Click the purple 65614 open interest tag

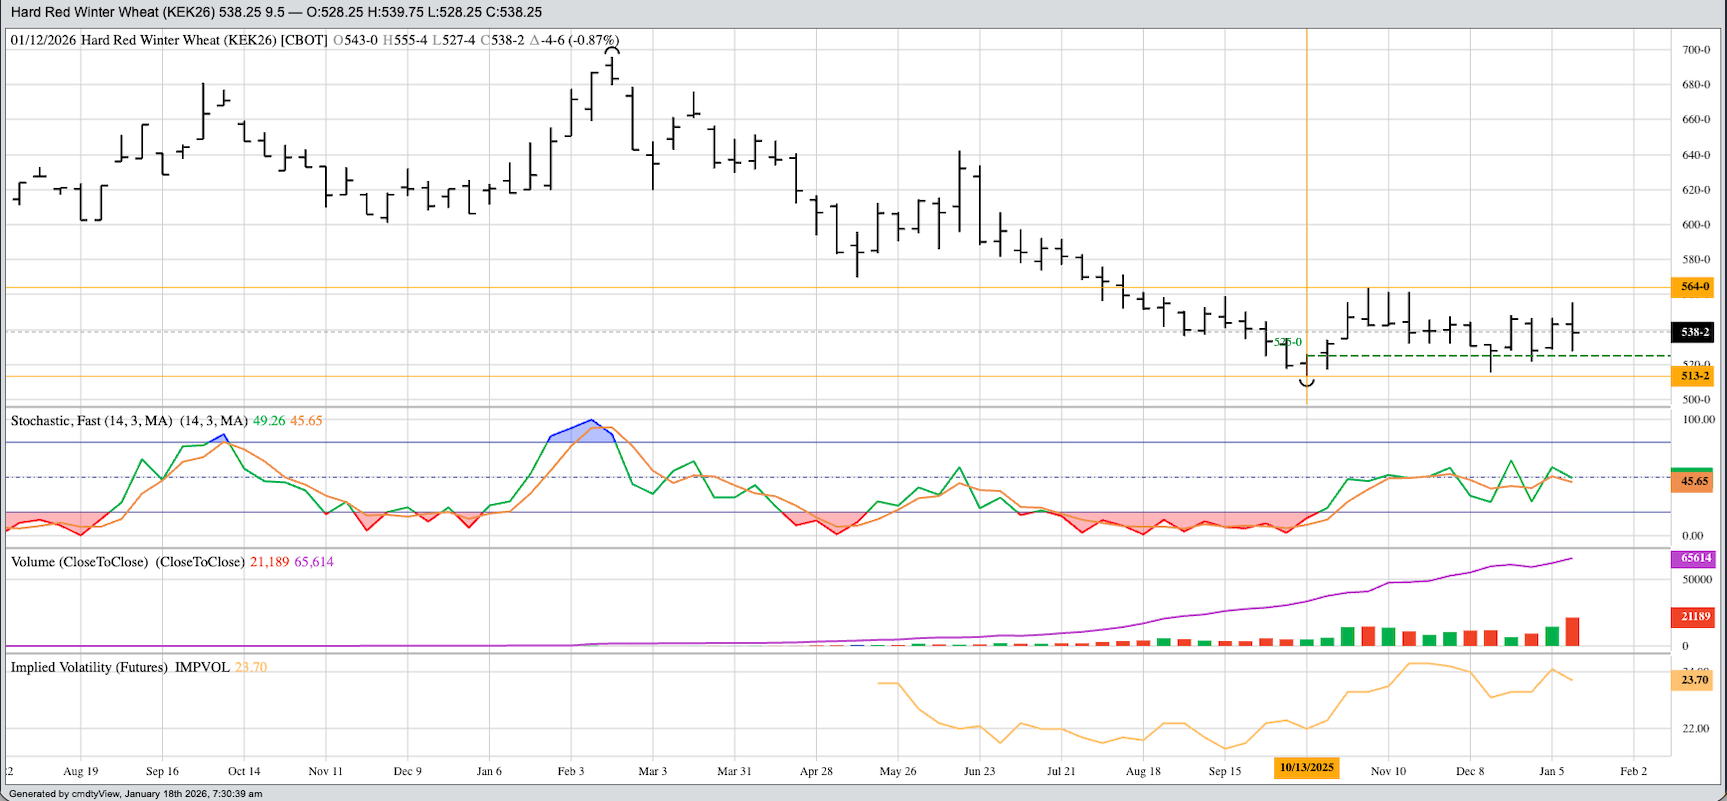tap(1694, 559)
